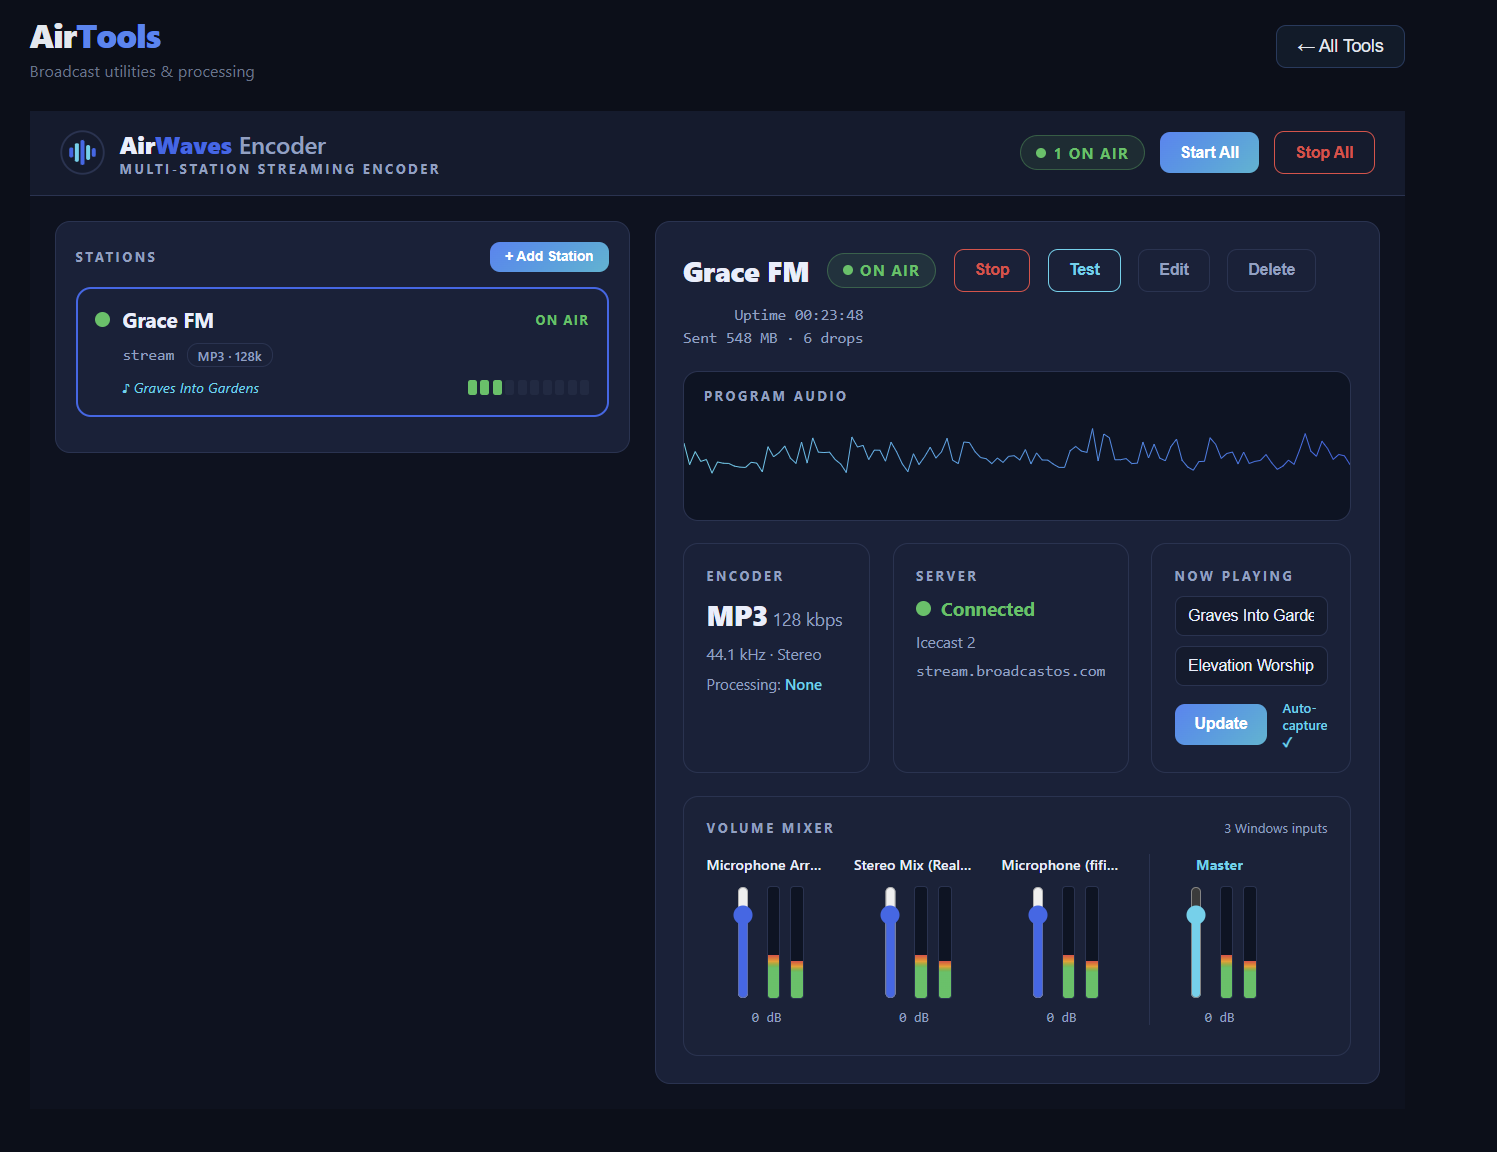Click the Master channel level meter bars
The width and height of the screenshot is (1497, 1152).
(1238, 942)
